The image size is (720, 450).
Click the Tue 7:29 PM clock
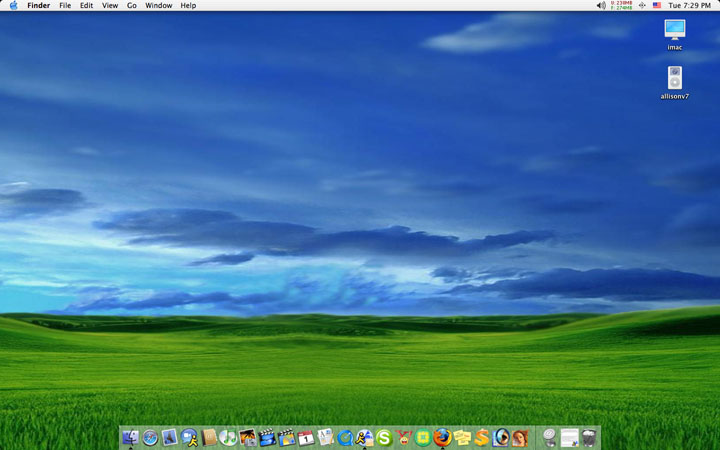[690, 6]
